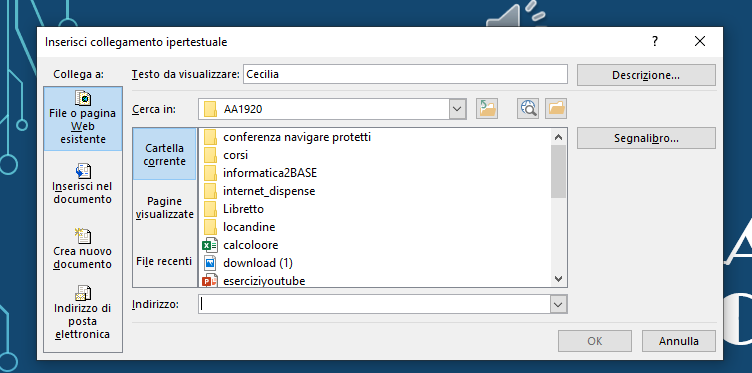The width and height of the screenshot is (752, 373).
Task: Close the hyperlink dialog
Action: point(700,41)
